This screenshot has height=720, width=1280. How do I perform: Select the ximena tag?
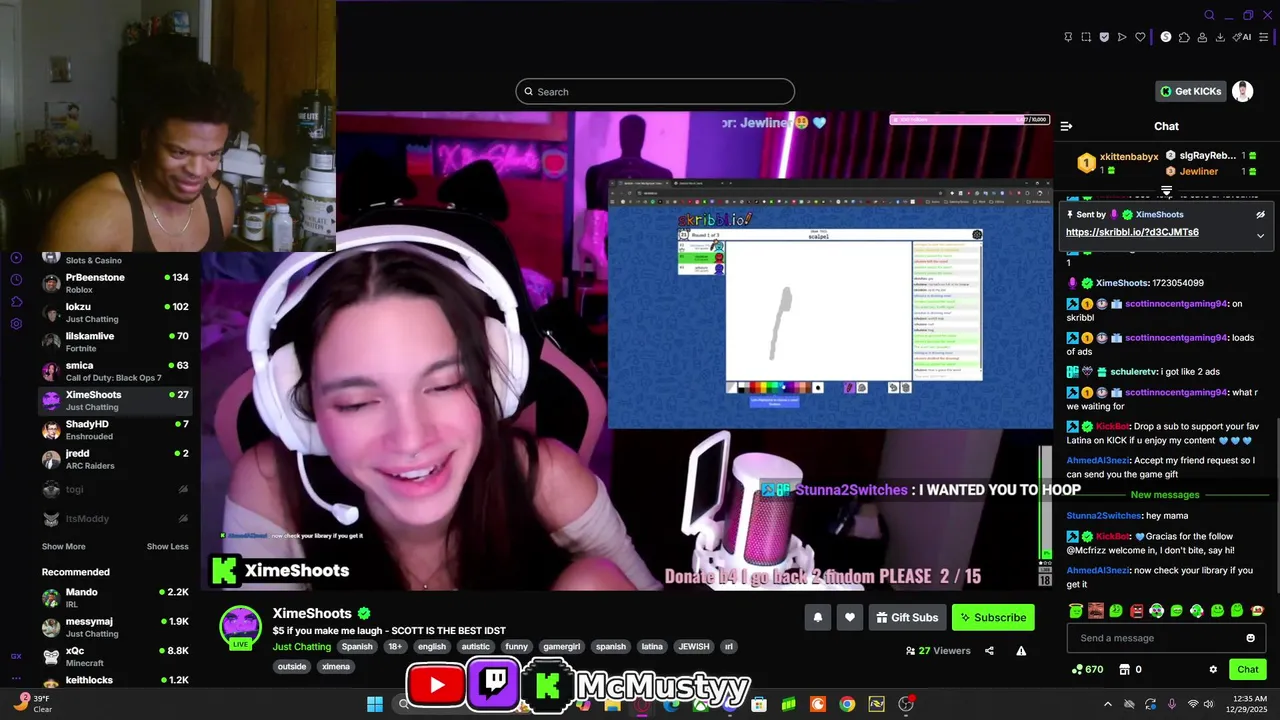click(335, 667)
